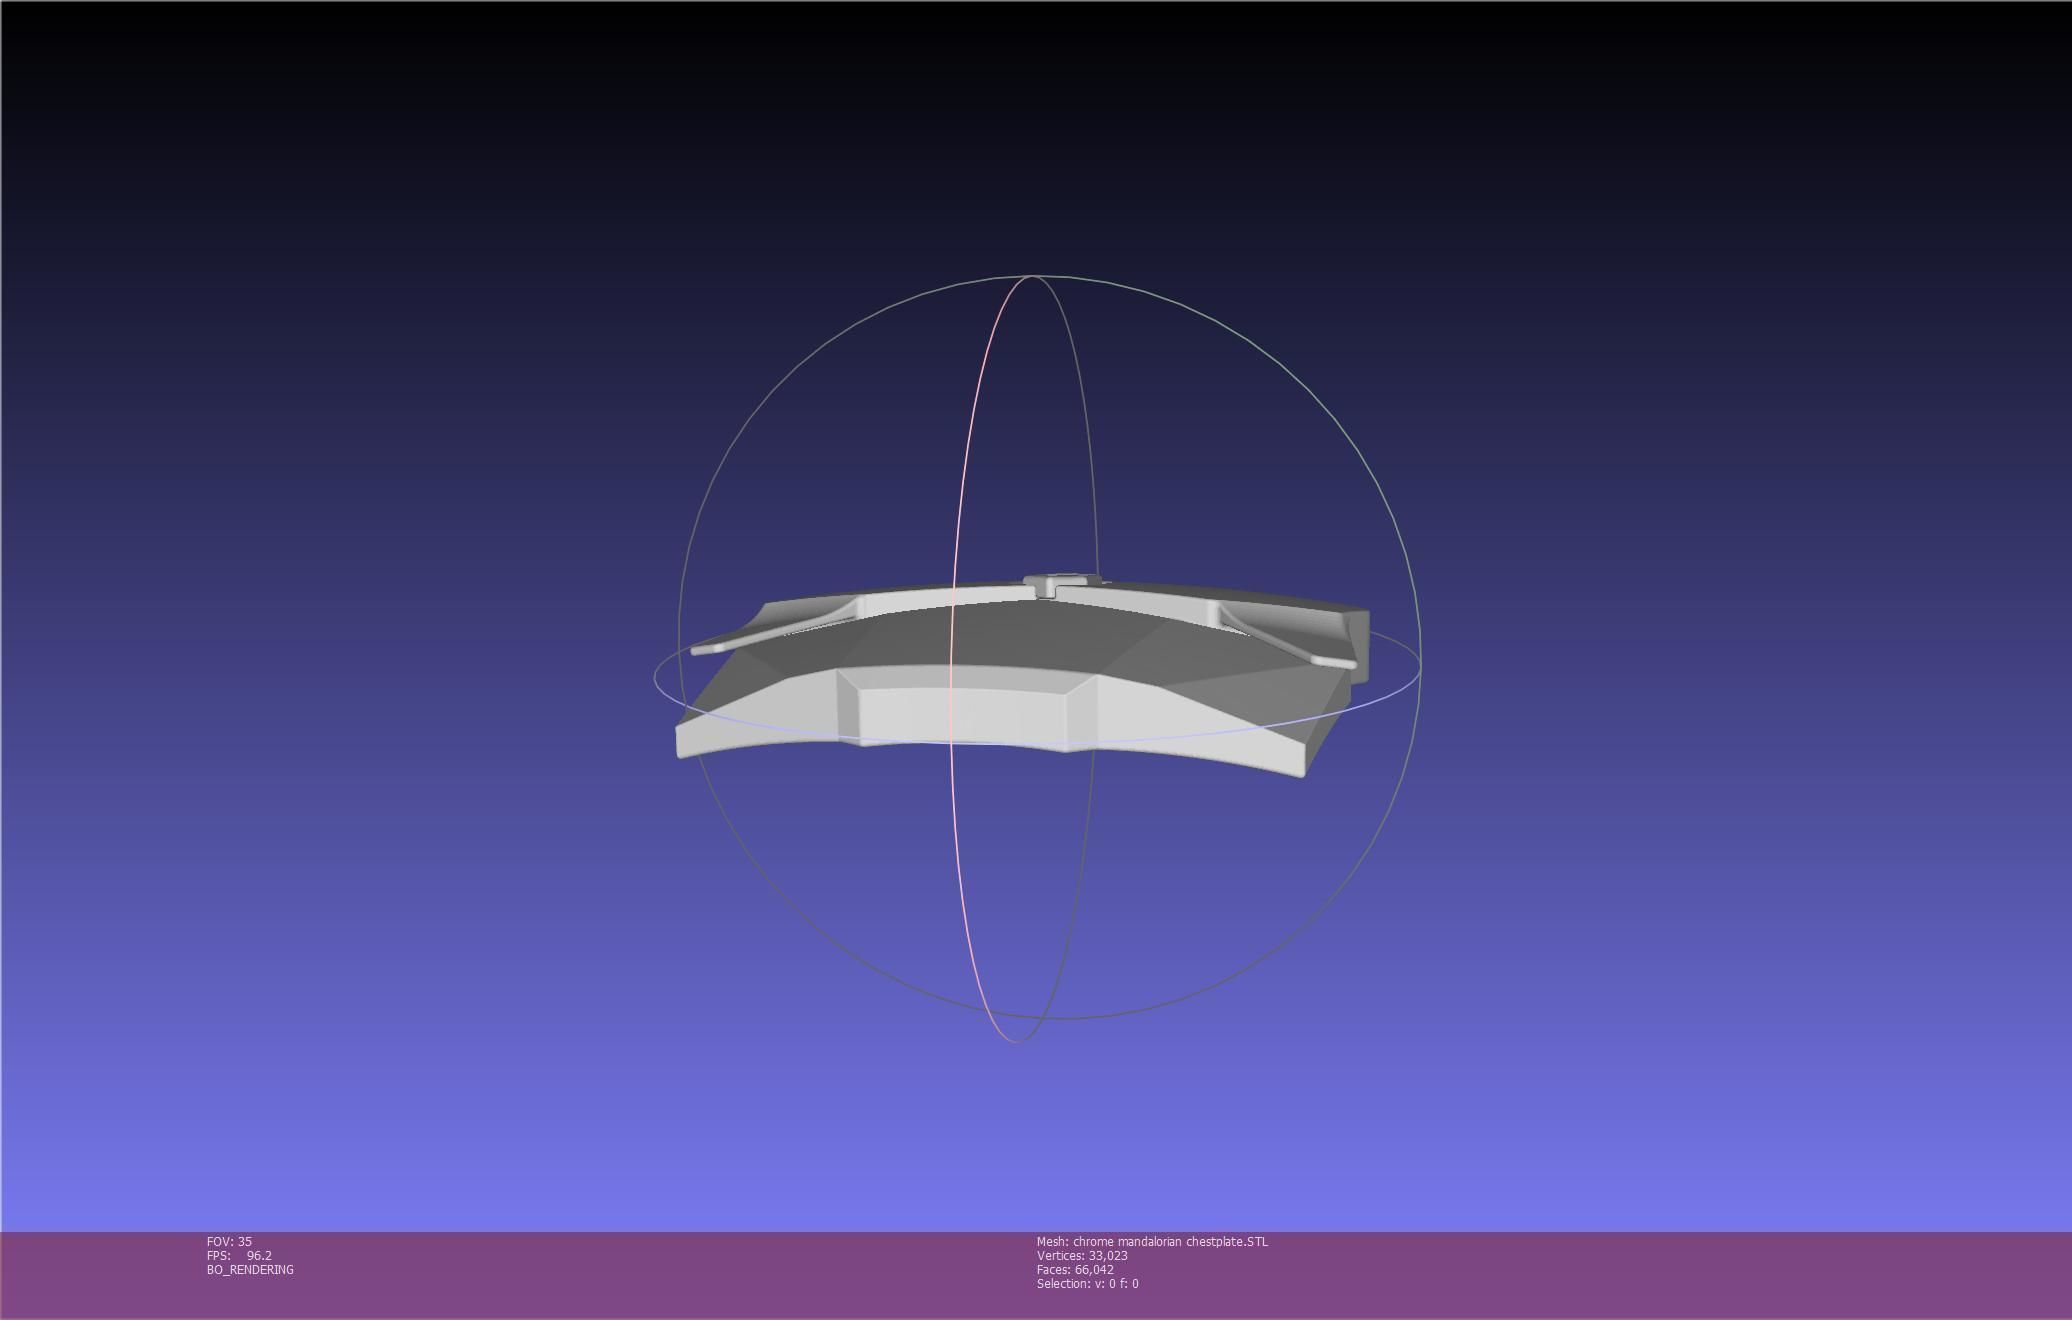
Task: Click the FOV: 35 label
Action: [229, 1242]
